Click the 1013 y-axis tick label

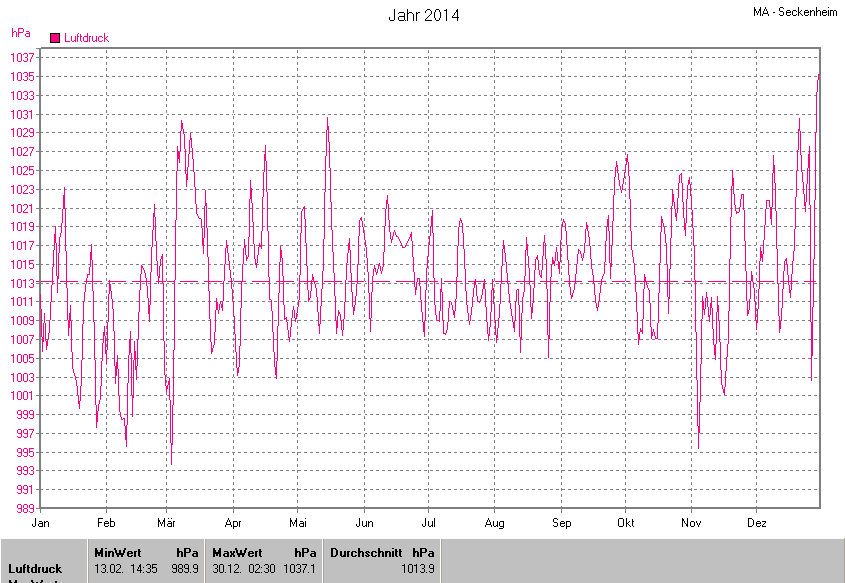(24, 283)
